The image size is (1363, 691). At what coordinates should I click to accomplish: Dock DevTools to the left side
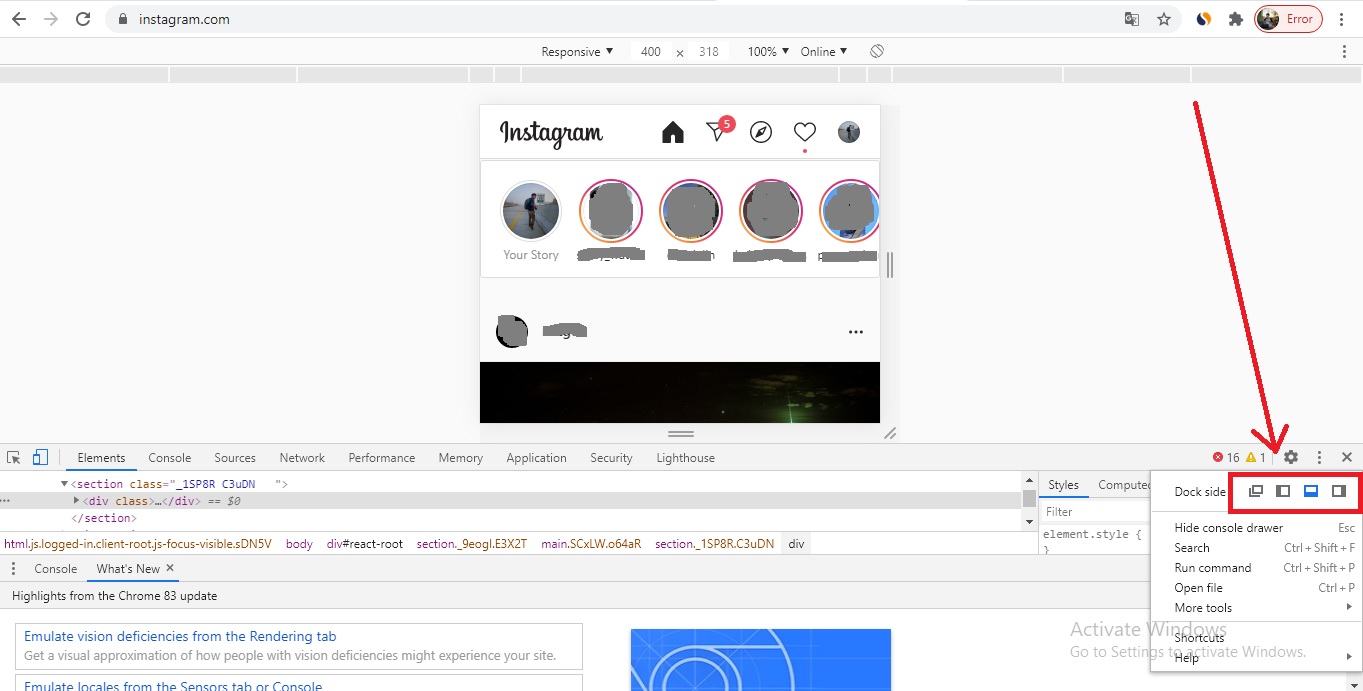[1283, 491]
